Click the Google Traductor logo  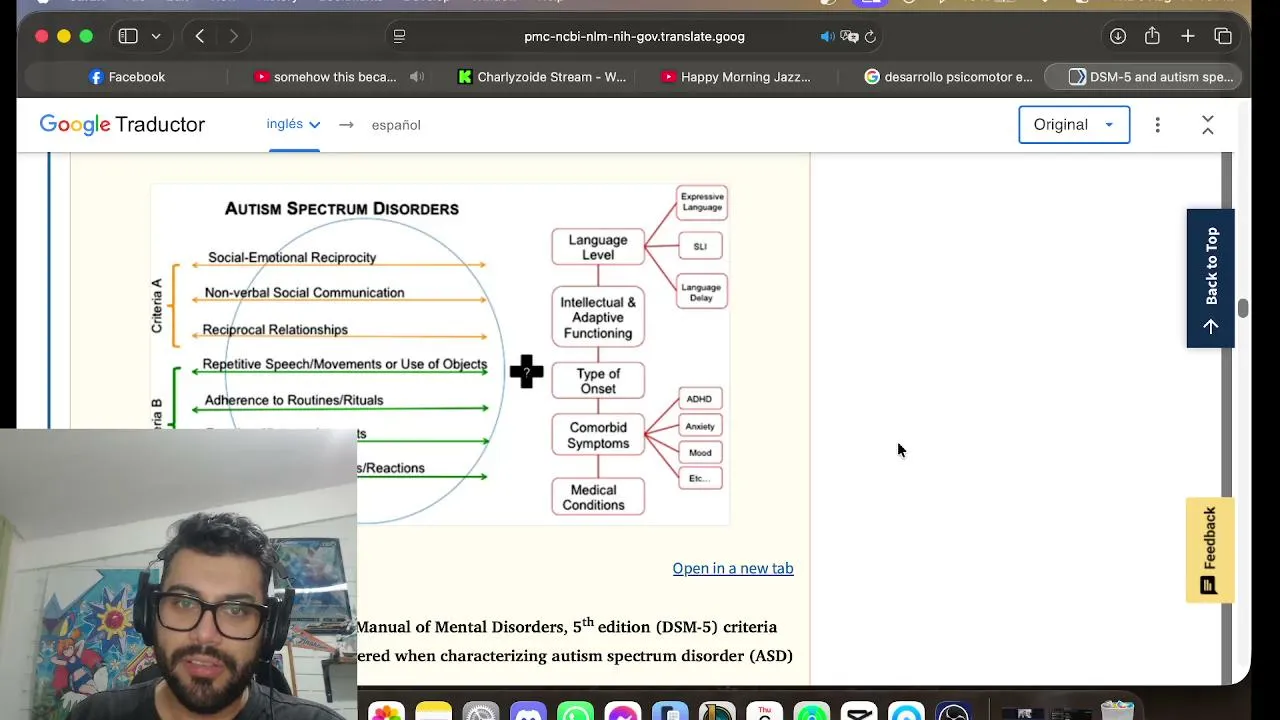pyautogui.click(x=122, y=125)
